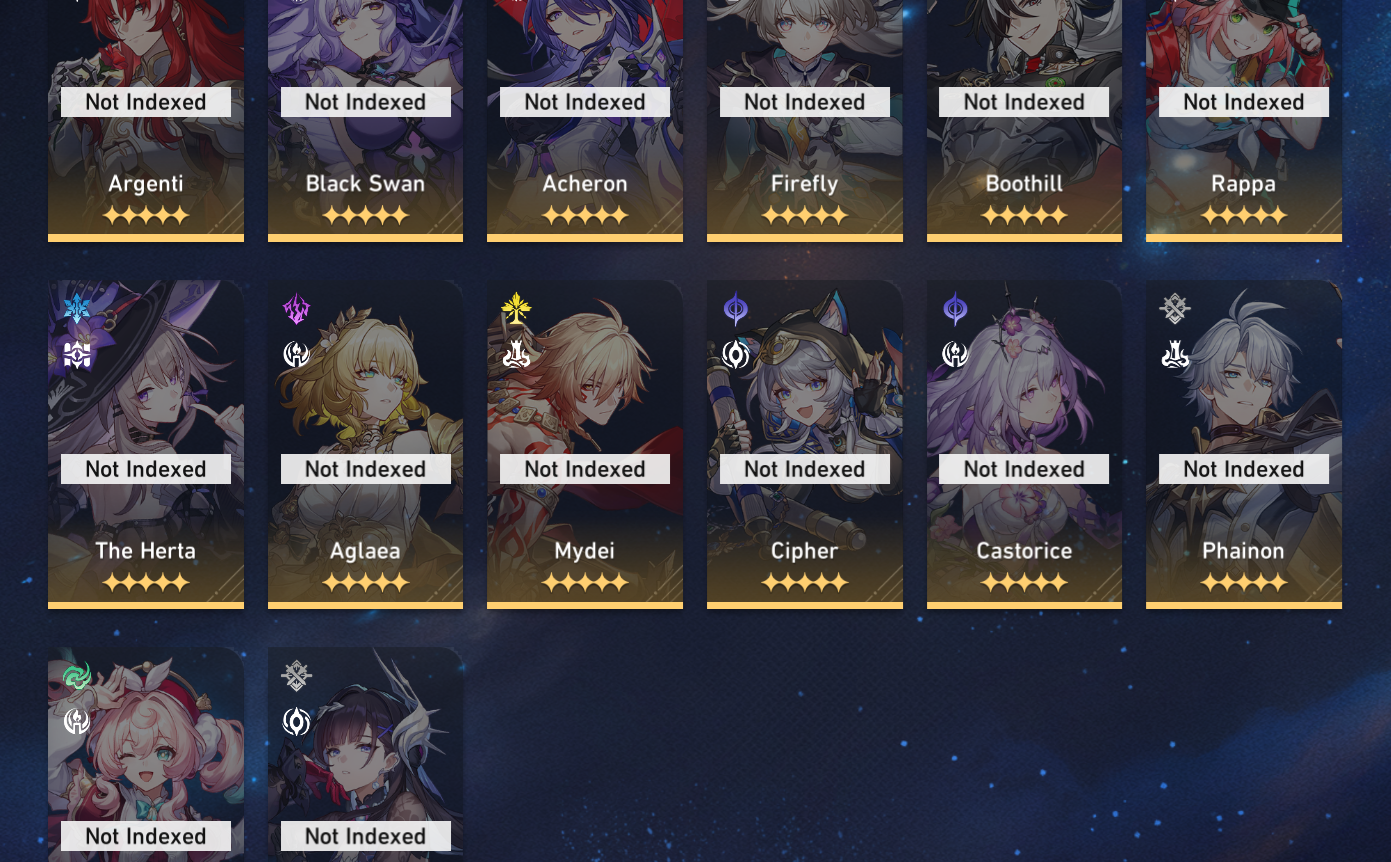Click the Remembrance path icon on Castorice's card
Screen dimensions: 1391x862
pos(955,354)
